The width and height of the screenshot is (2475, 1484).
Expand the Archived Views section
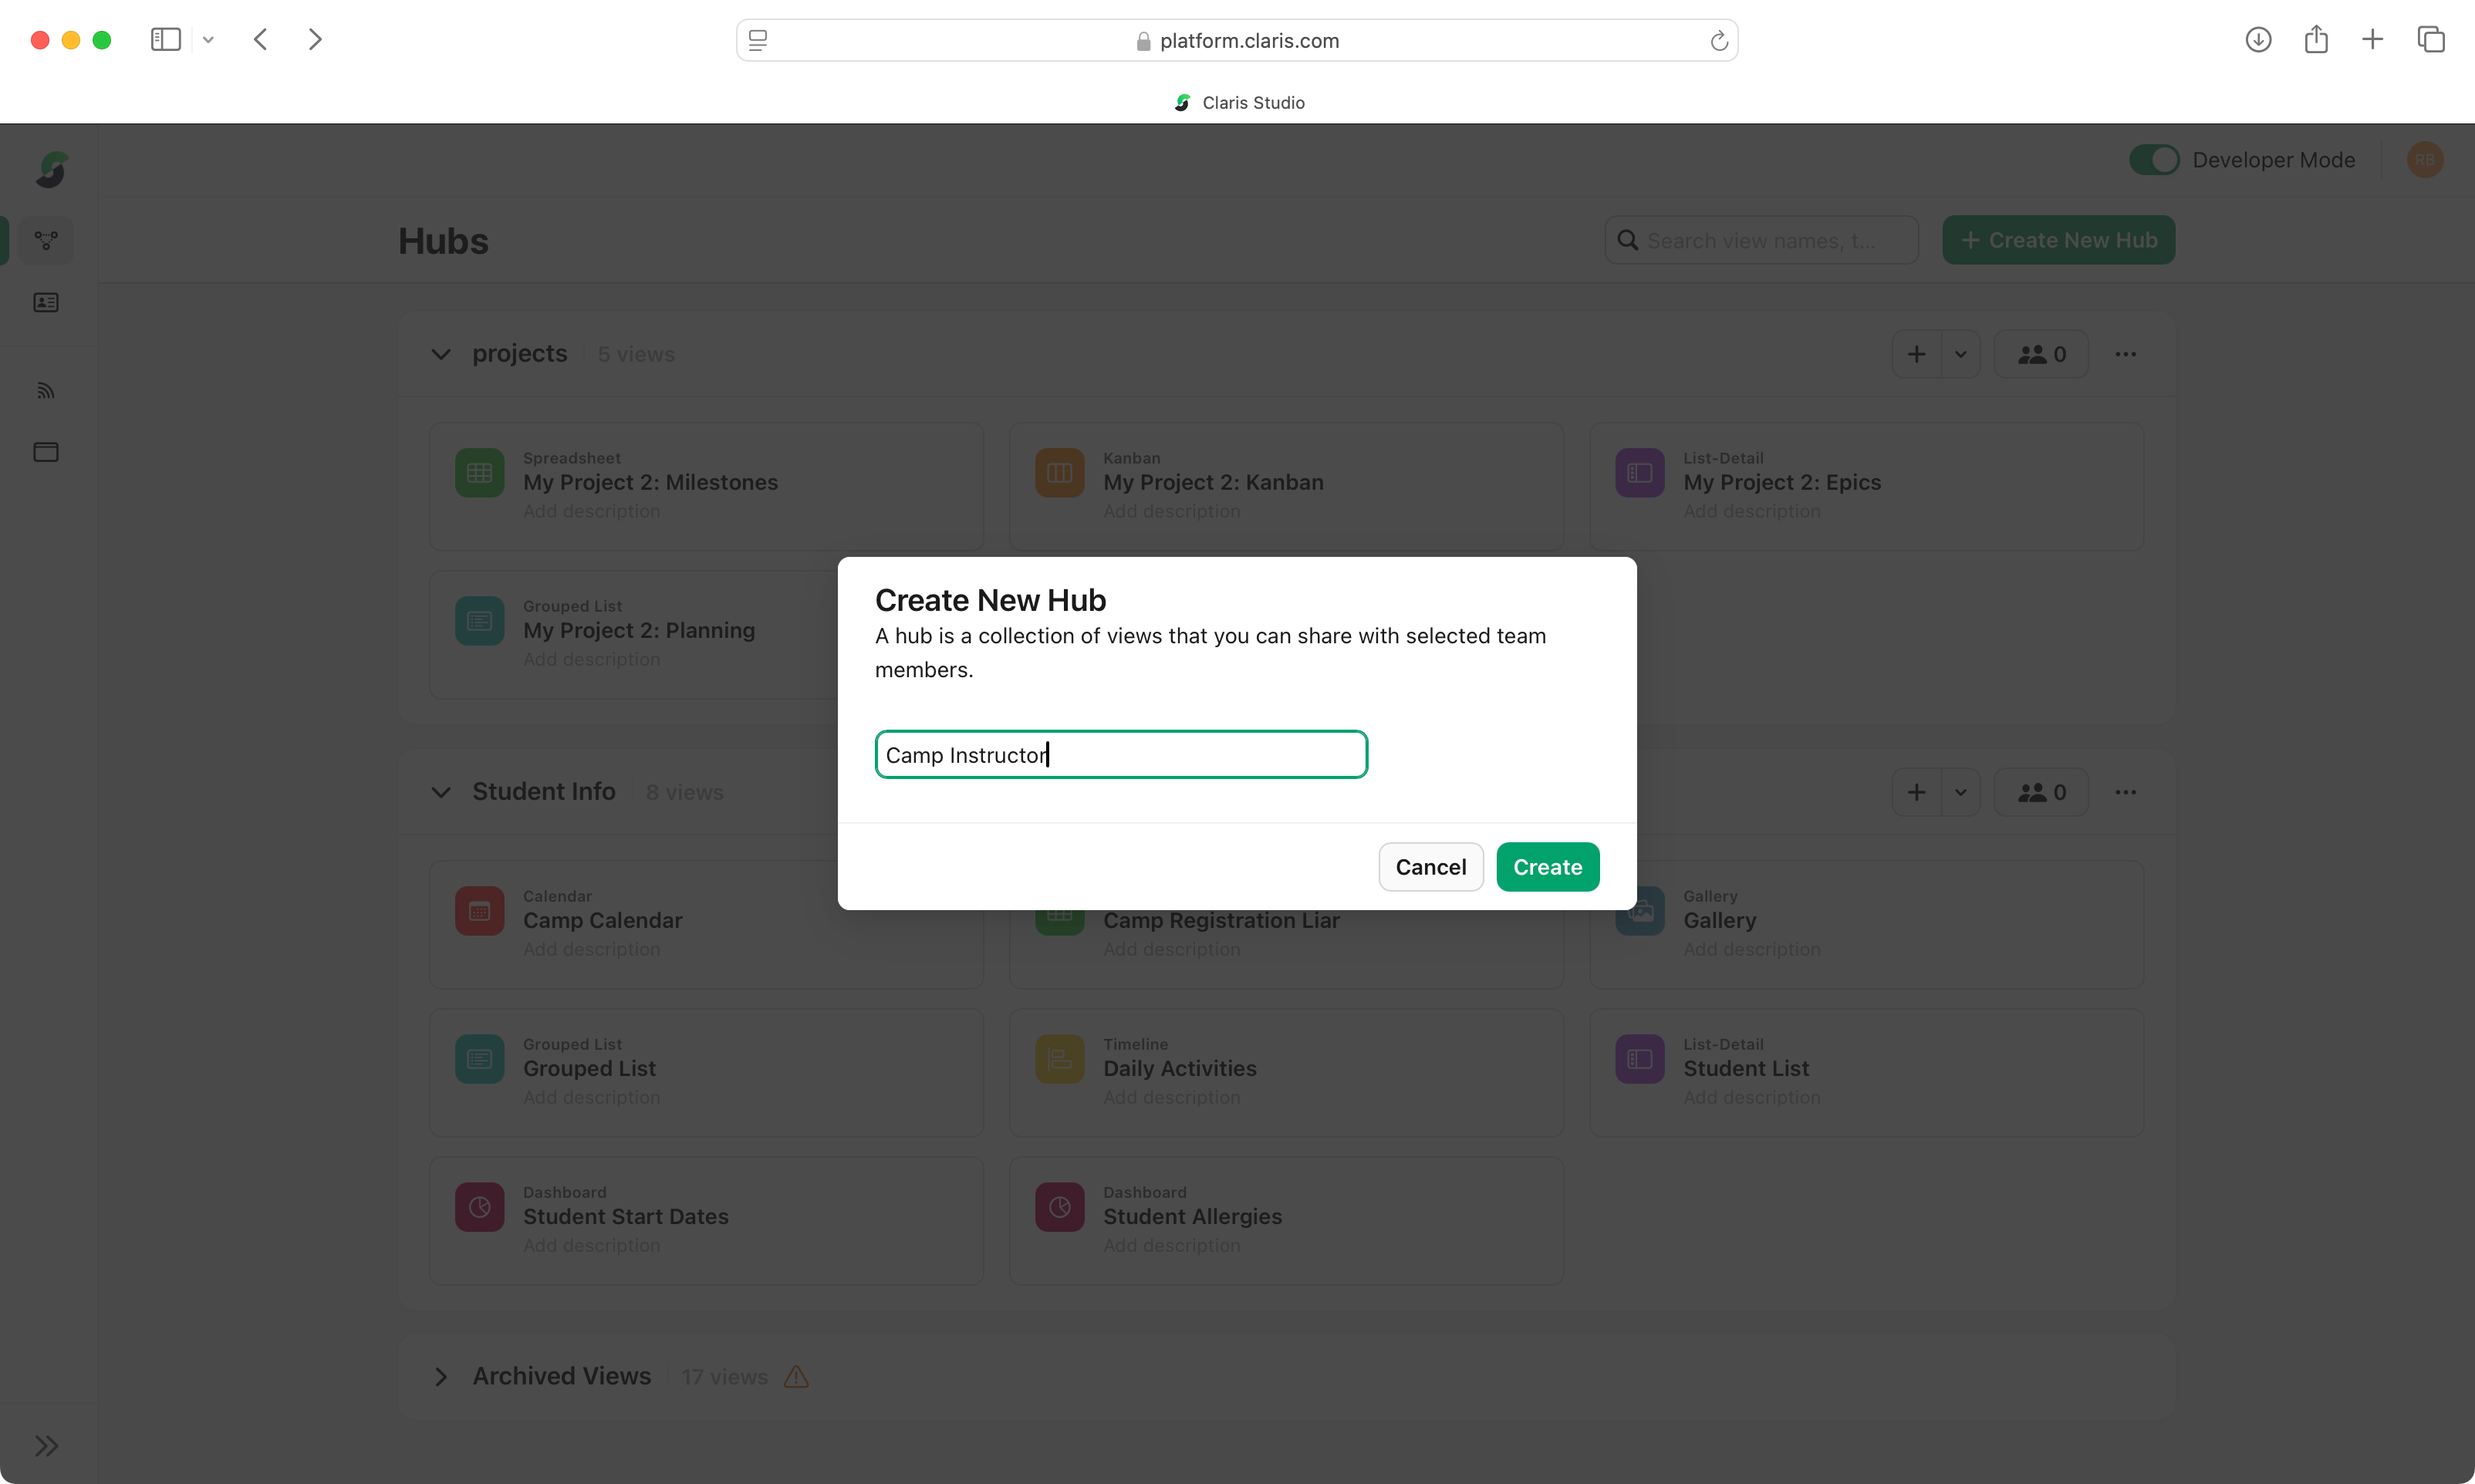[x=441, y=1376]
